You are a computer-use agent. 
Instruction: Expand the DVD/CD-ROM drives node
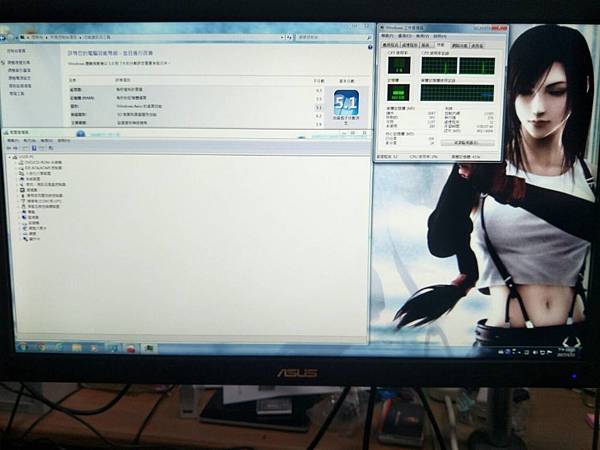[x=16, y=162]
